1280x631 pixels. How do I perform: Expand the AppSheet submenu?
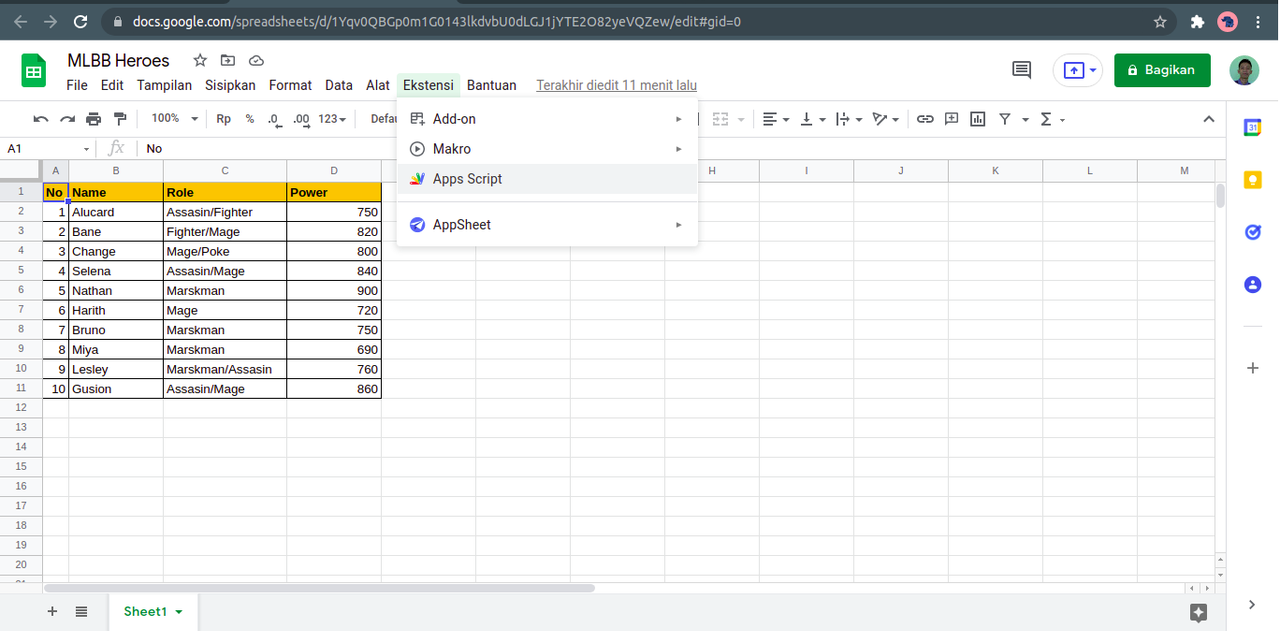(x=547, y=225)
